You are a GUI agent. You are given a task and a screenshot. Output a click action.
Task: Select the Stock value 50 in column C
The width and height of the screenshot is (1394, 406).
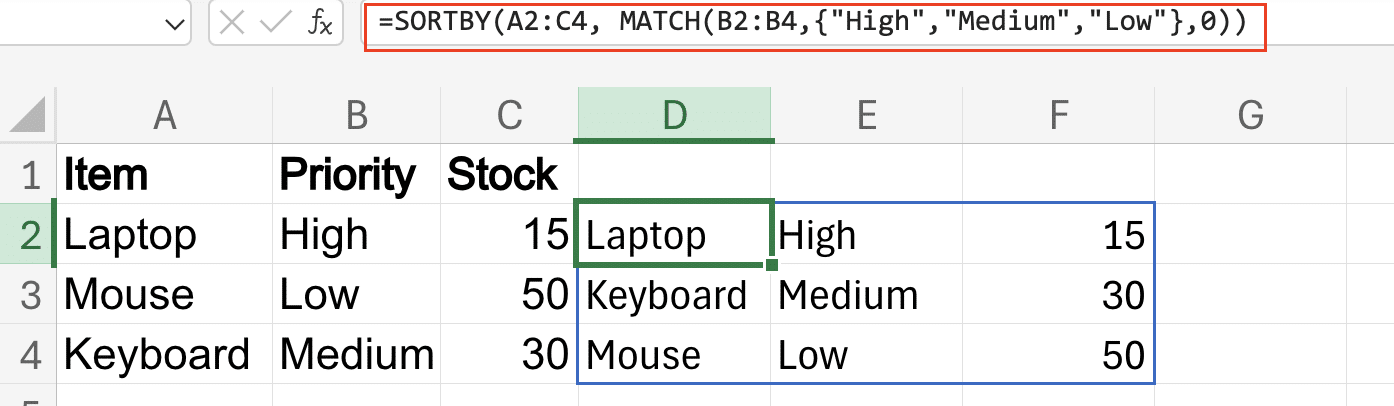[509, 294]
